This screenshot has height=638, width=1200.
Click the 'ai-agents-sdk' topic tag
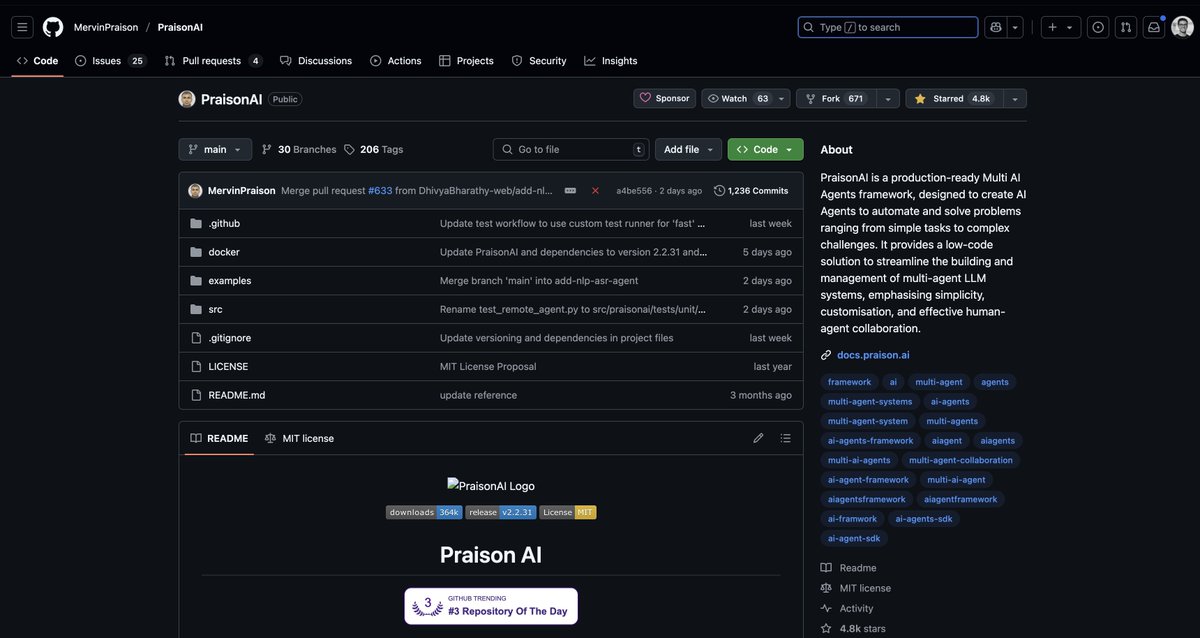(x=924, y=519)
